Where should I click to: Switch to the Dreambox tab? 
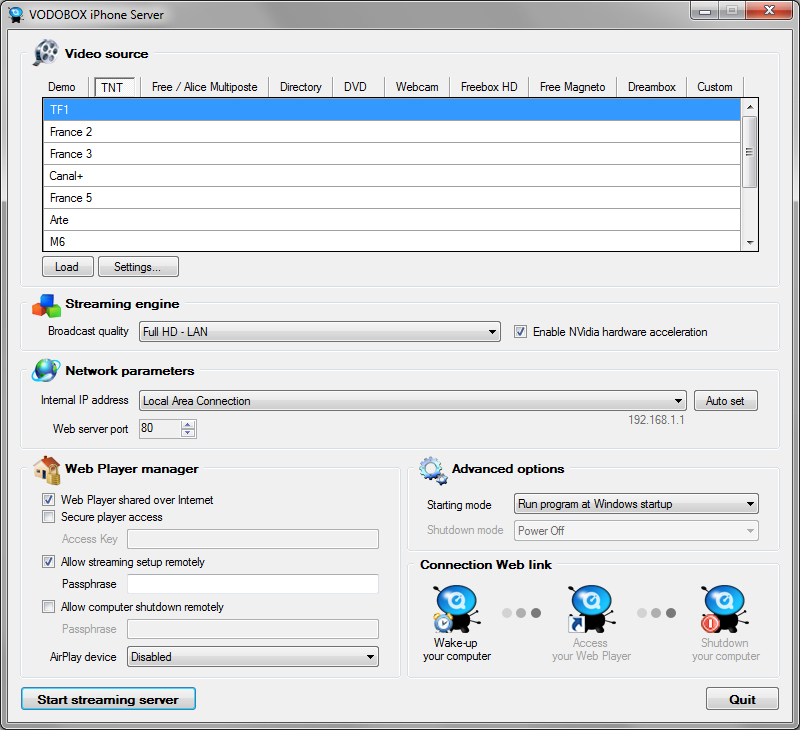(652, 87)
